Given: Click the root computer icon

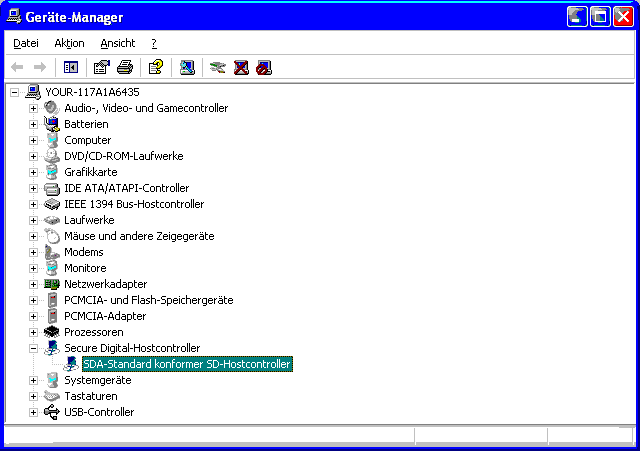Looking at the screenshot, I should point(33,92).
